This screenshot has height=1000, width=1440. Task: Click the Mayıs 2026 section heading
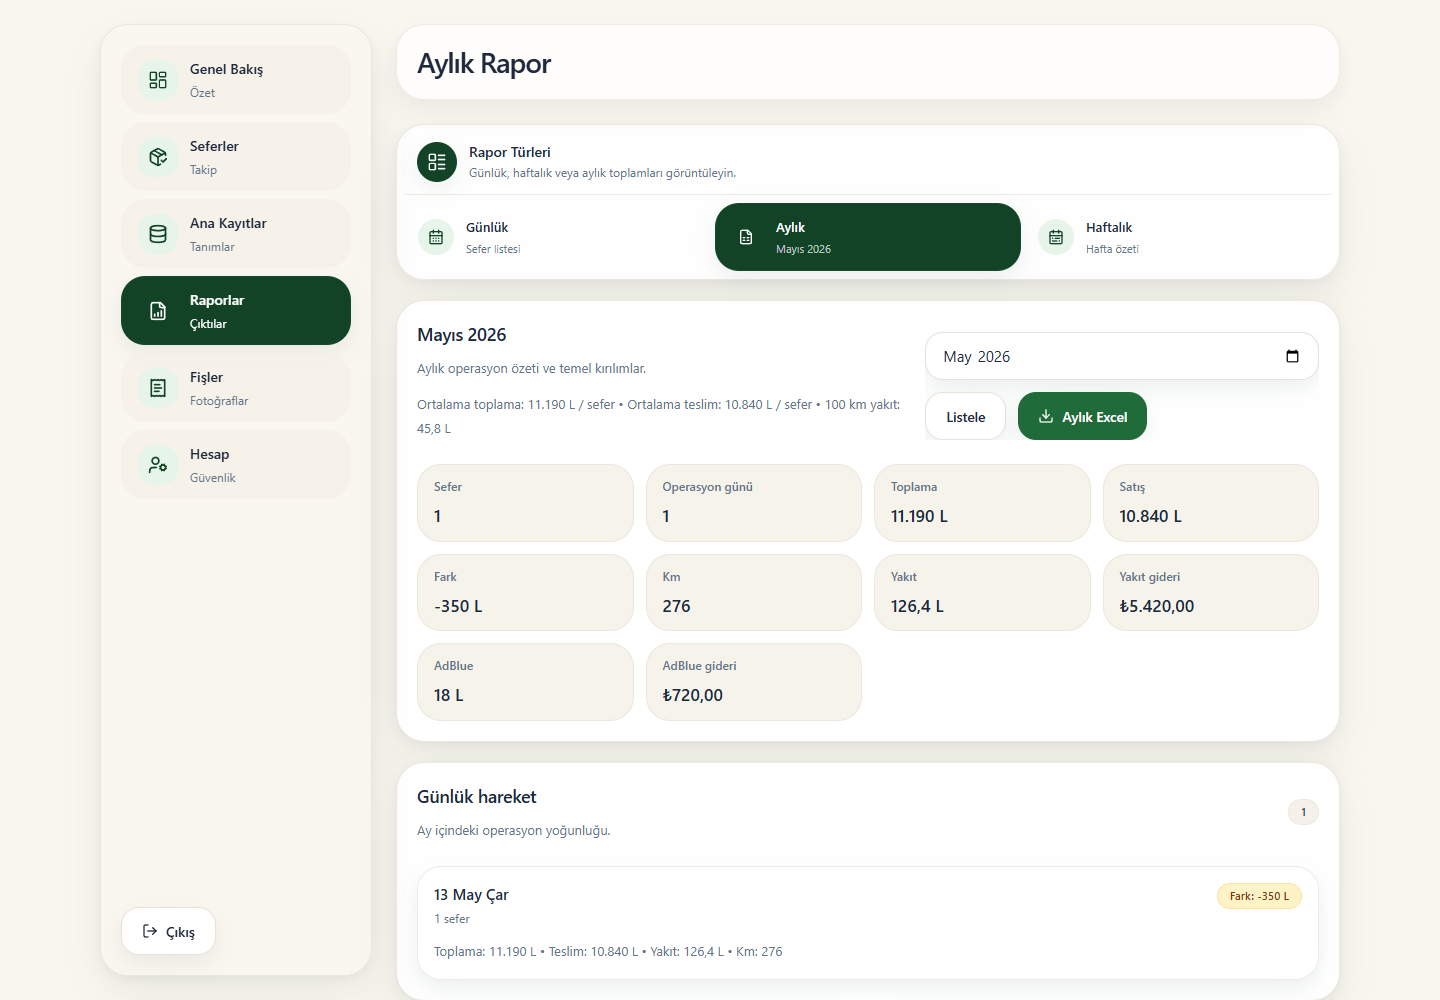coord(462,335)
